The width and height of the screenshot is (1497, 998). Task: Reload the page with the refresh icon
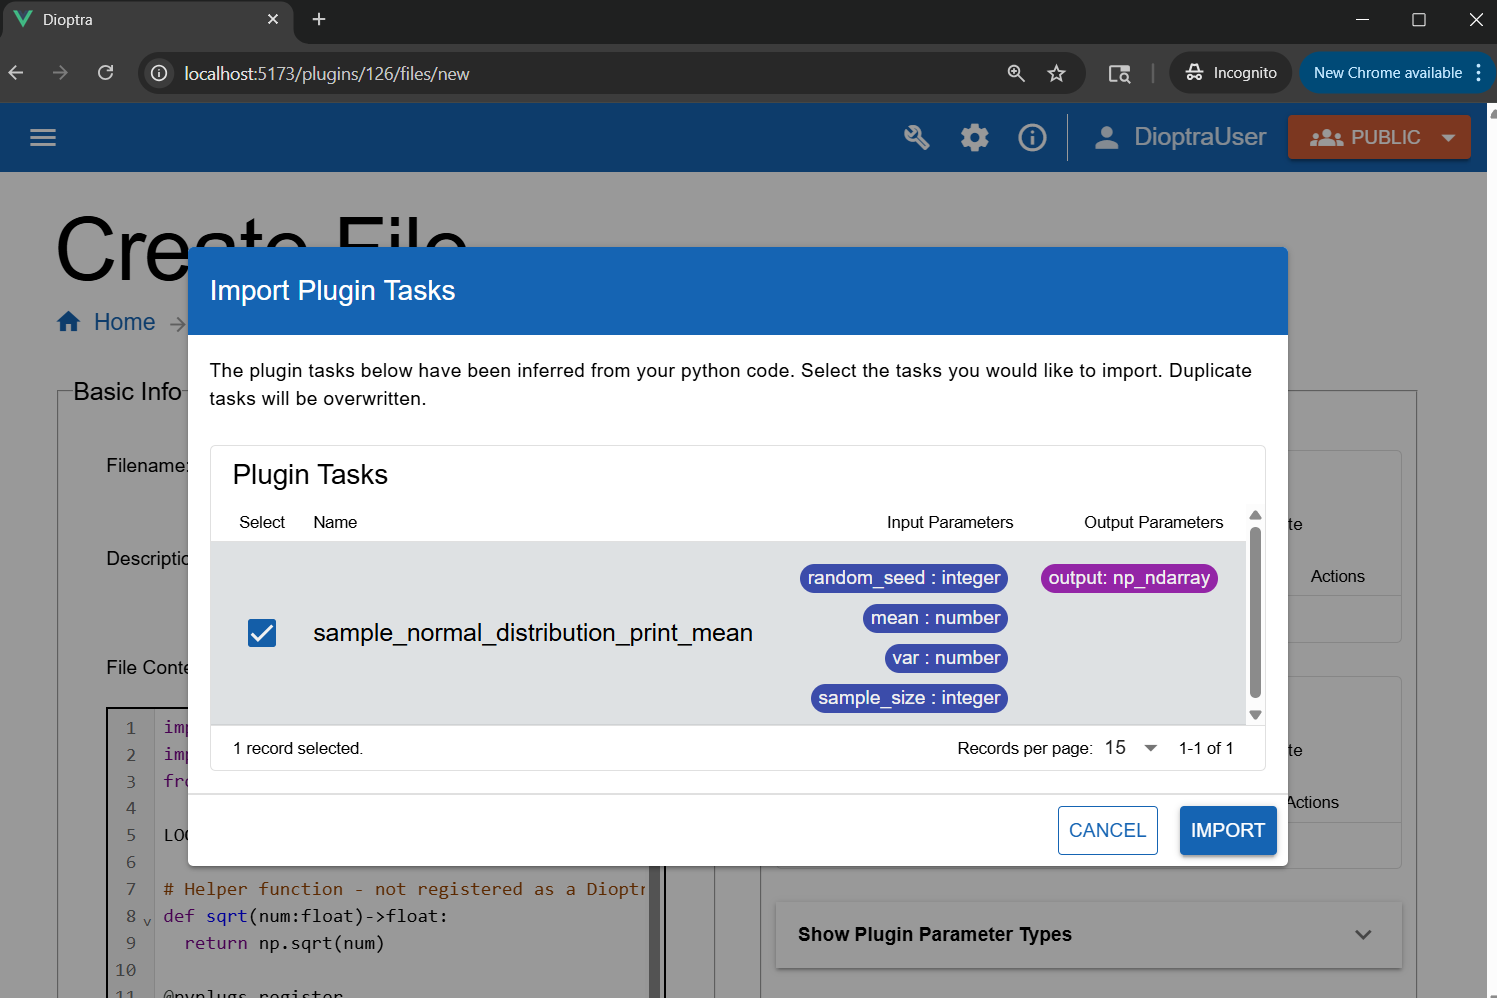pos(105,72)
